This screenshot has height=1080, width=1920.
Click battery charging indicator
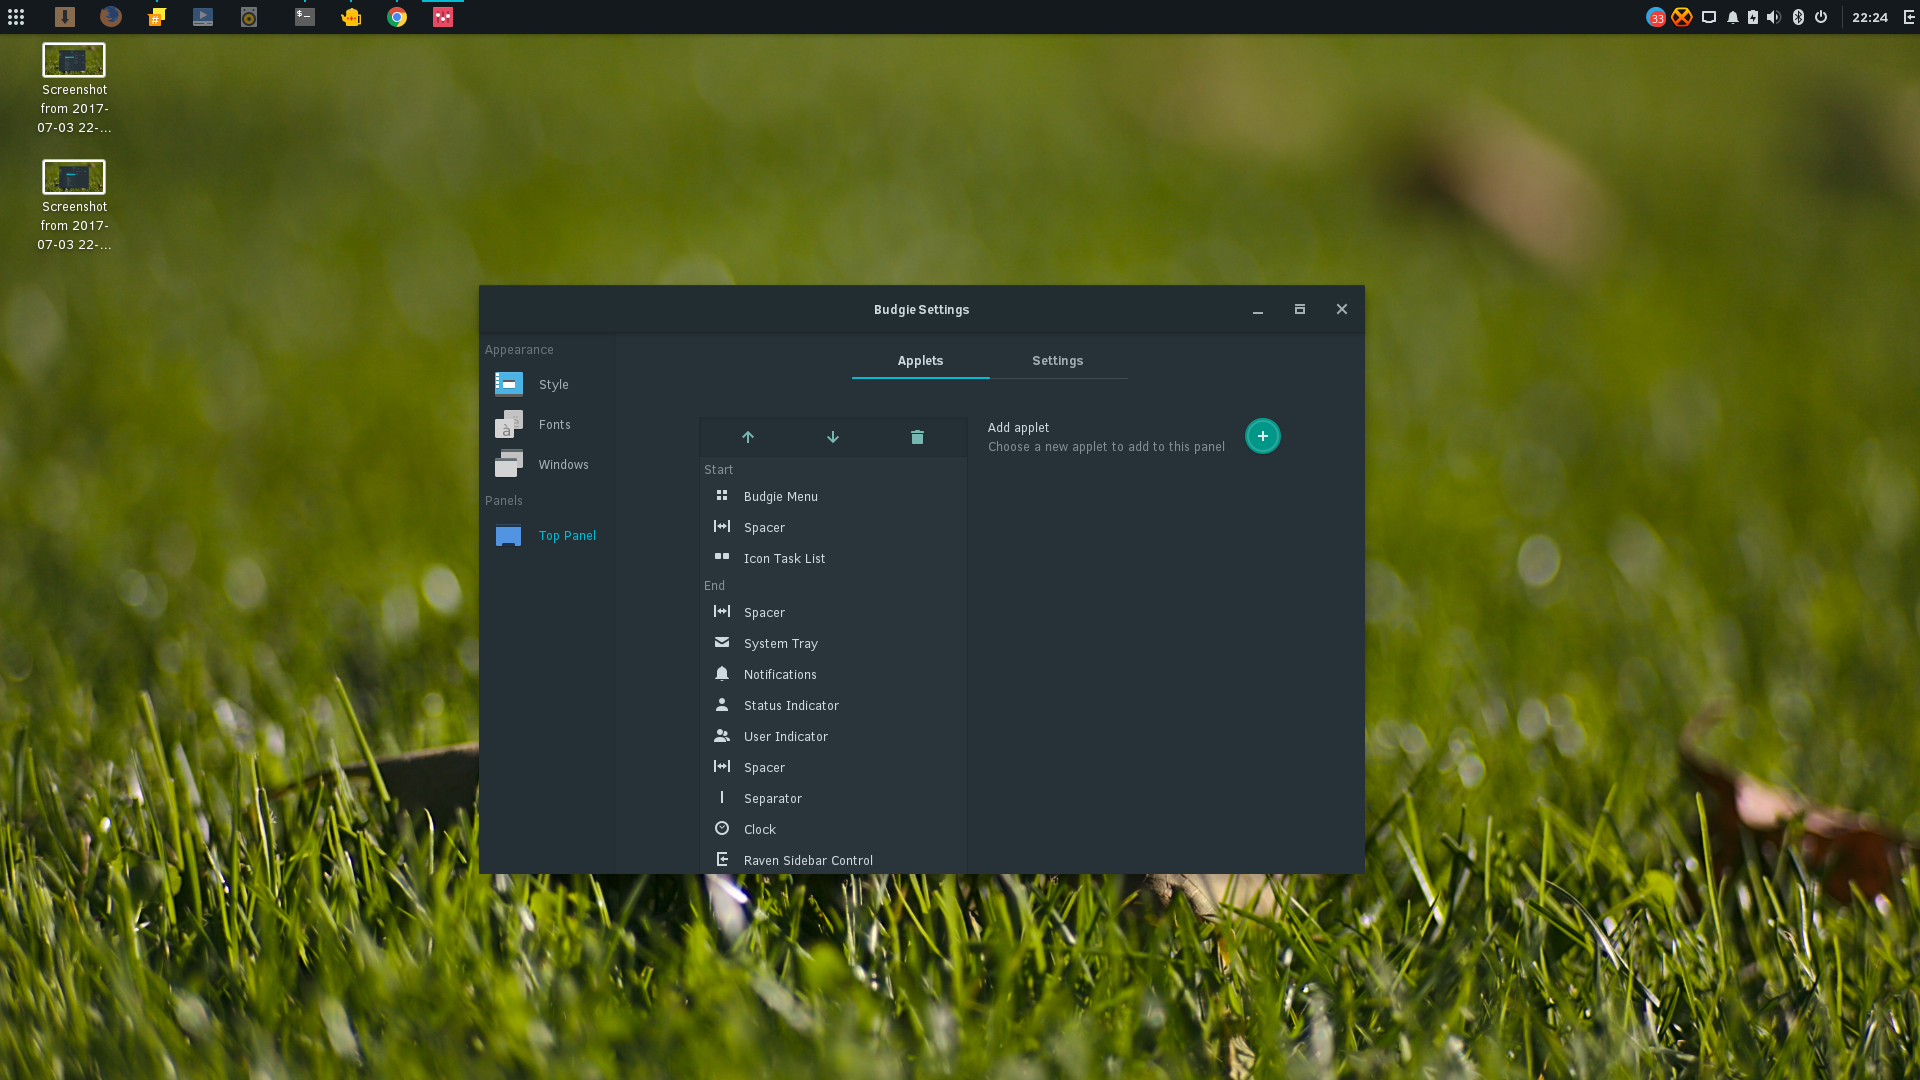tap(1753, 17)
